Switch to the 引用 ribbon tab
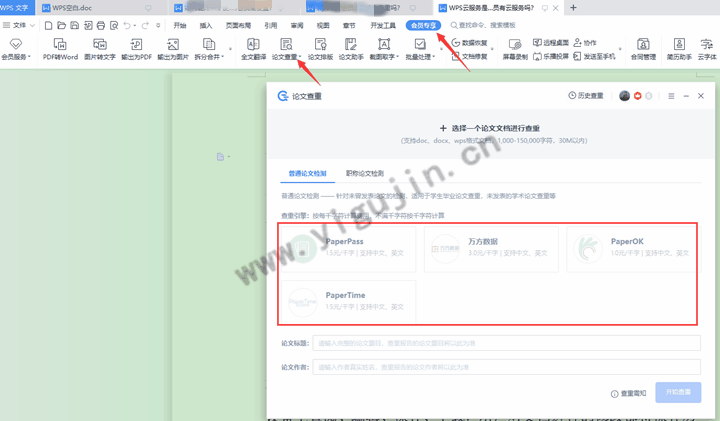Image resolution: width=720 pixels, height=421 pixels. click(270, 25)
